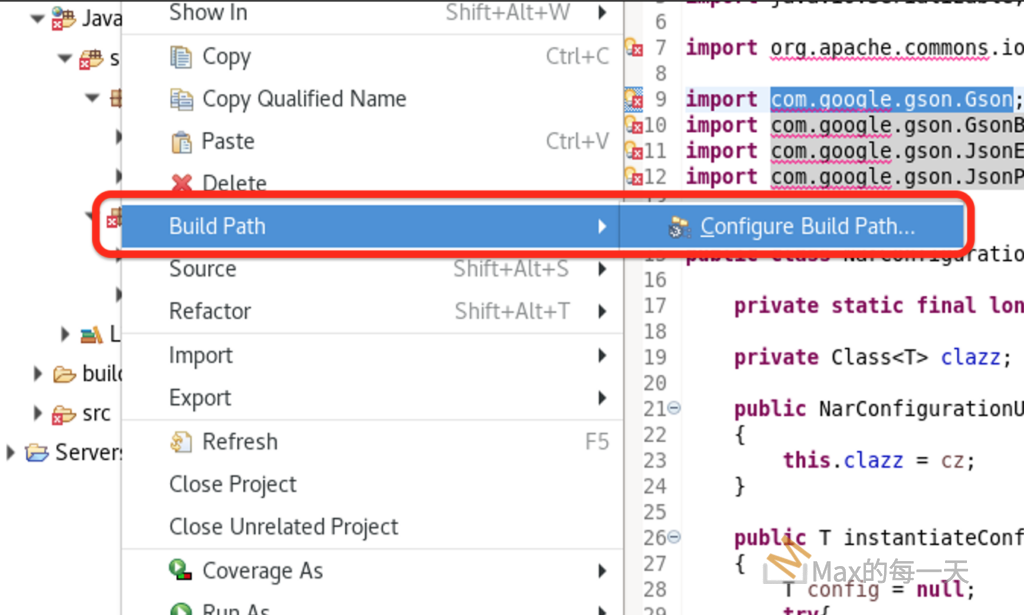
Task: Click the Copy Qualified Name icon
Action: coord(181,99)
